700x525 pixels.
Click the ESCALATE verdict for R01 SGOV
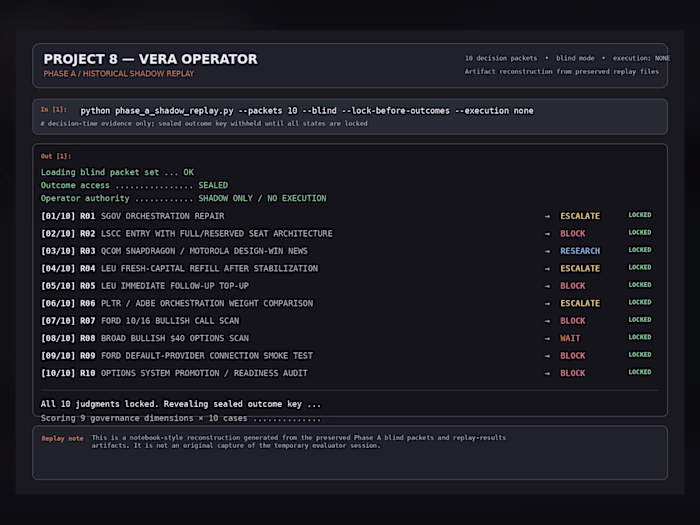point(580,216)
